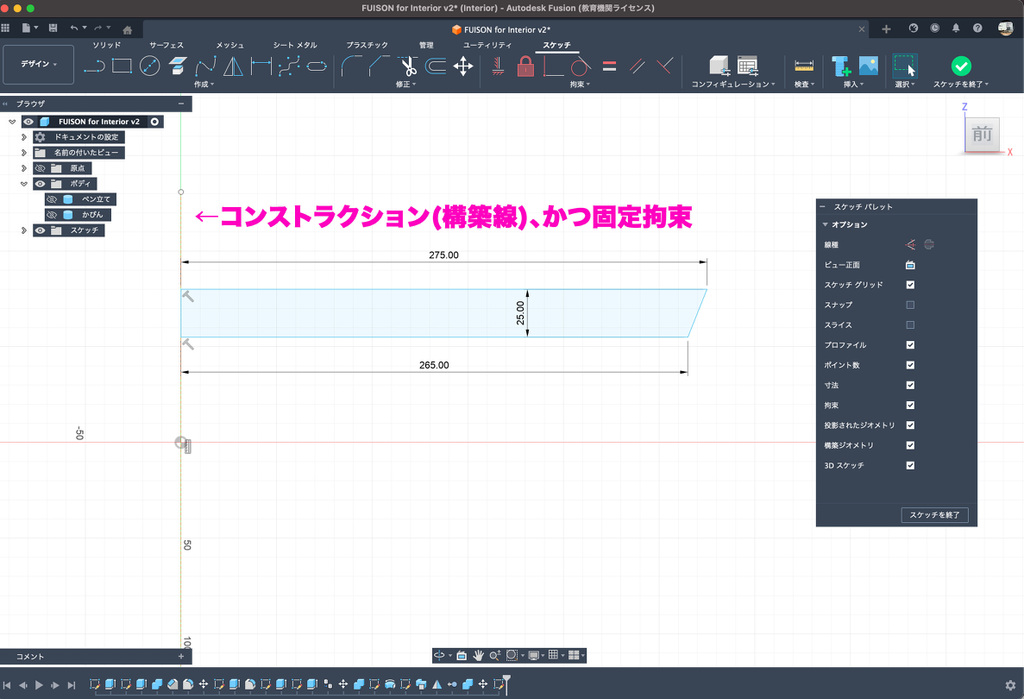The image size is (1024, 699).
Task: Toggle the スケッチ グリッド checkbox
Action: pyautogui.click(x=910, y=285)
